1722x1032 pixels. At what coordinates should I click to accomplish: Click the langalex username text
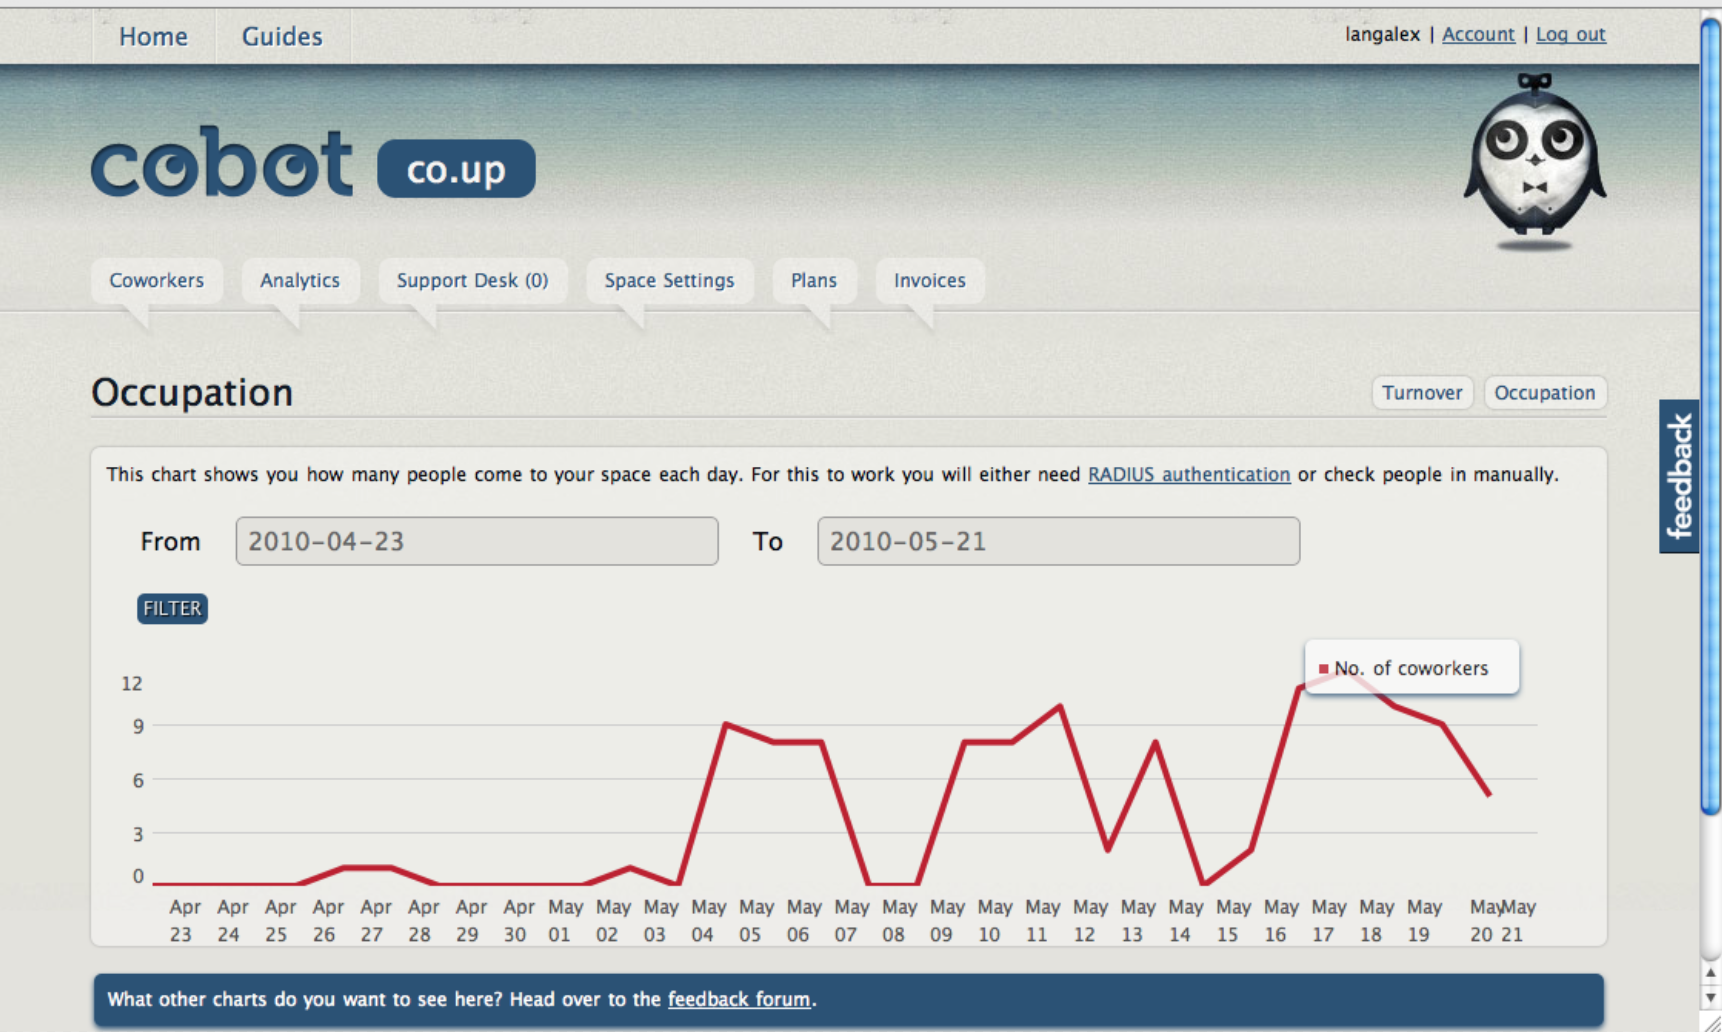(1382, 34)
